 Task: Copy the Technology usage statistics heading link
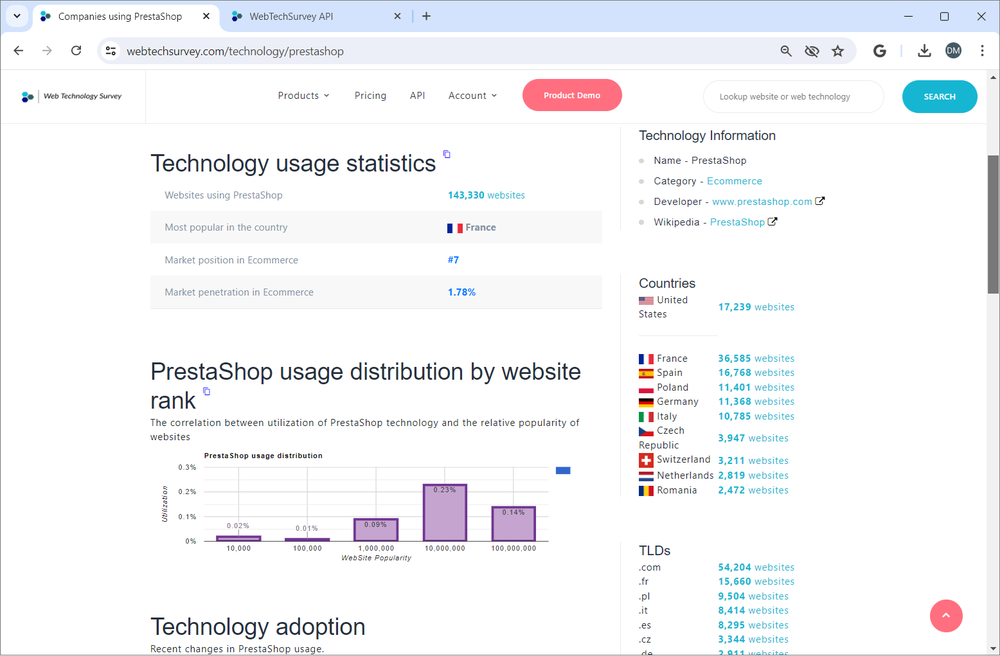click(x=447, y=154)
